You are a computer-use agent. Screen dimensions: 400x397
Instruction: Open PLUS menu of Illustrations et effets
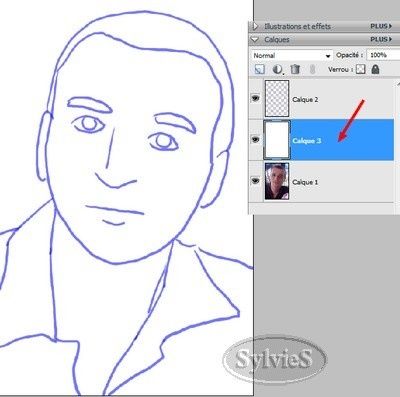tap(381, 26)
